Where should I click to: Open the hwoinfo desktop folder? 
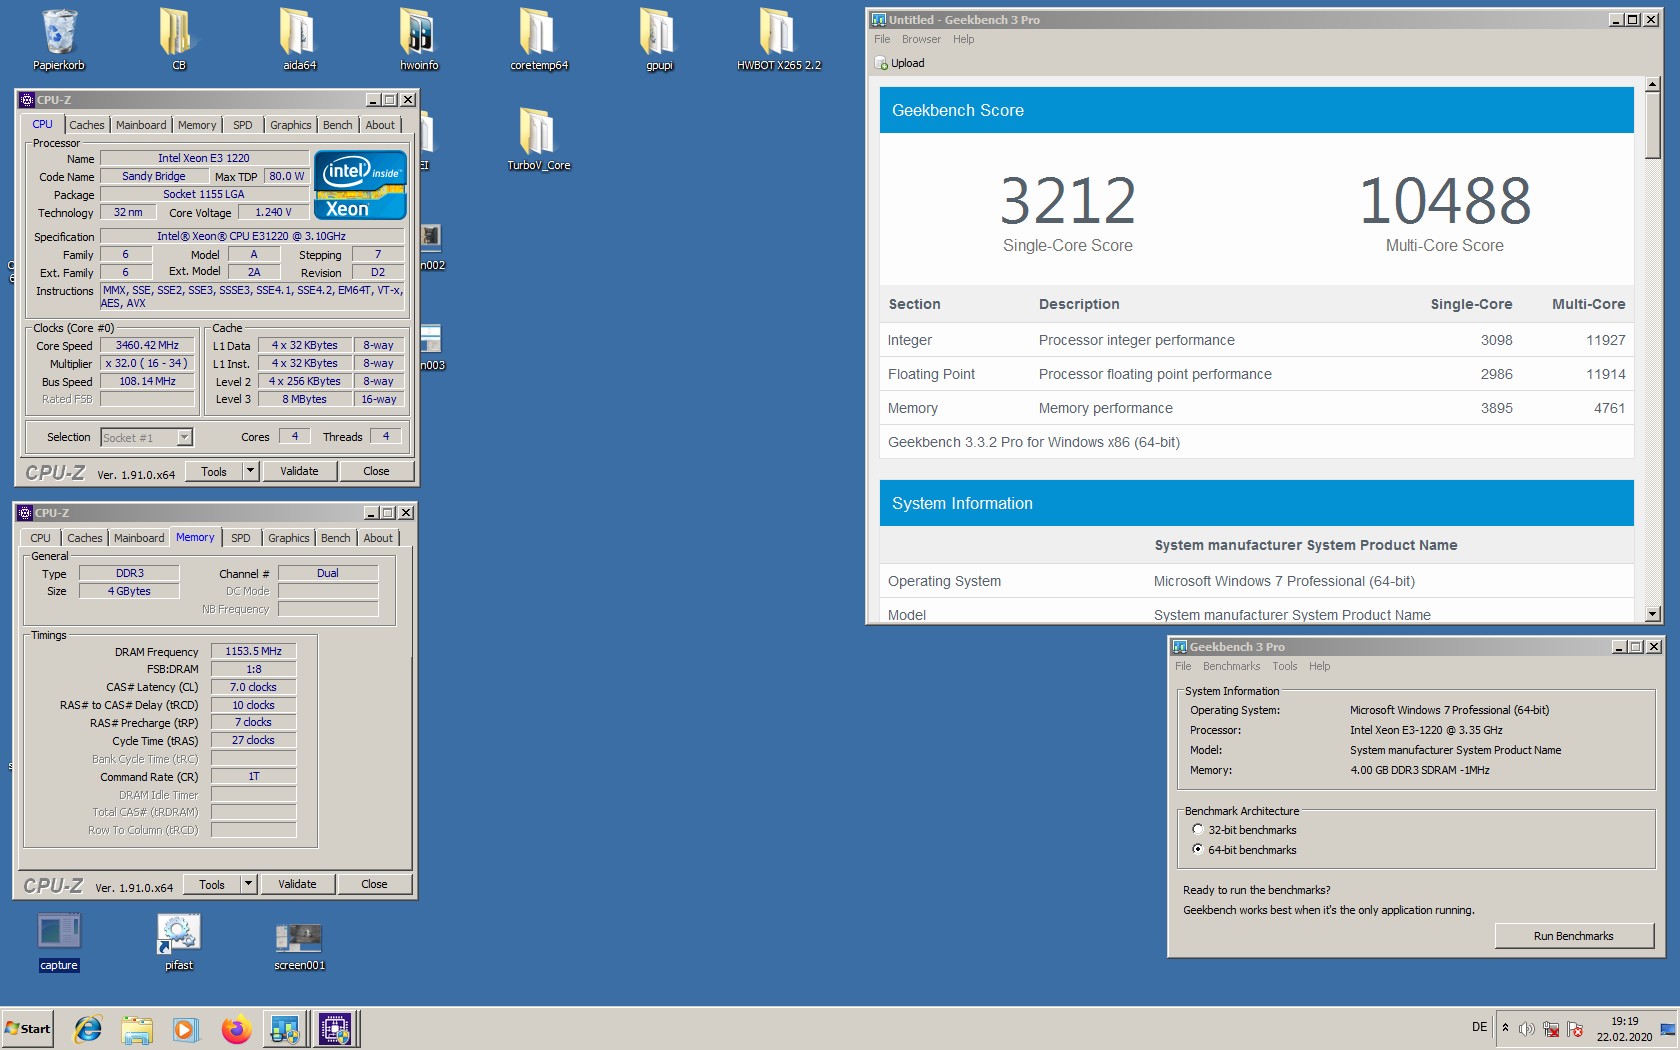click(x=419, y=40)
